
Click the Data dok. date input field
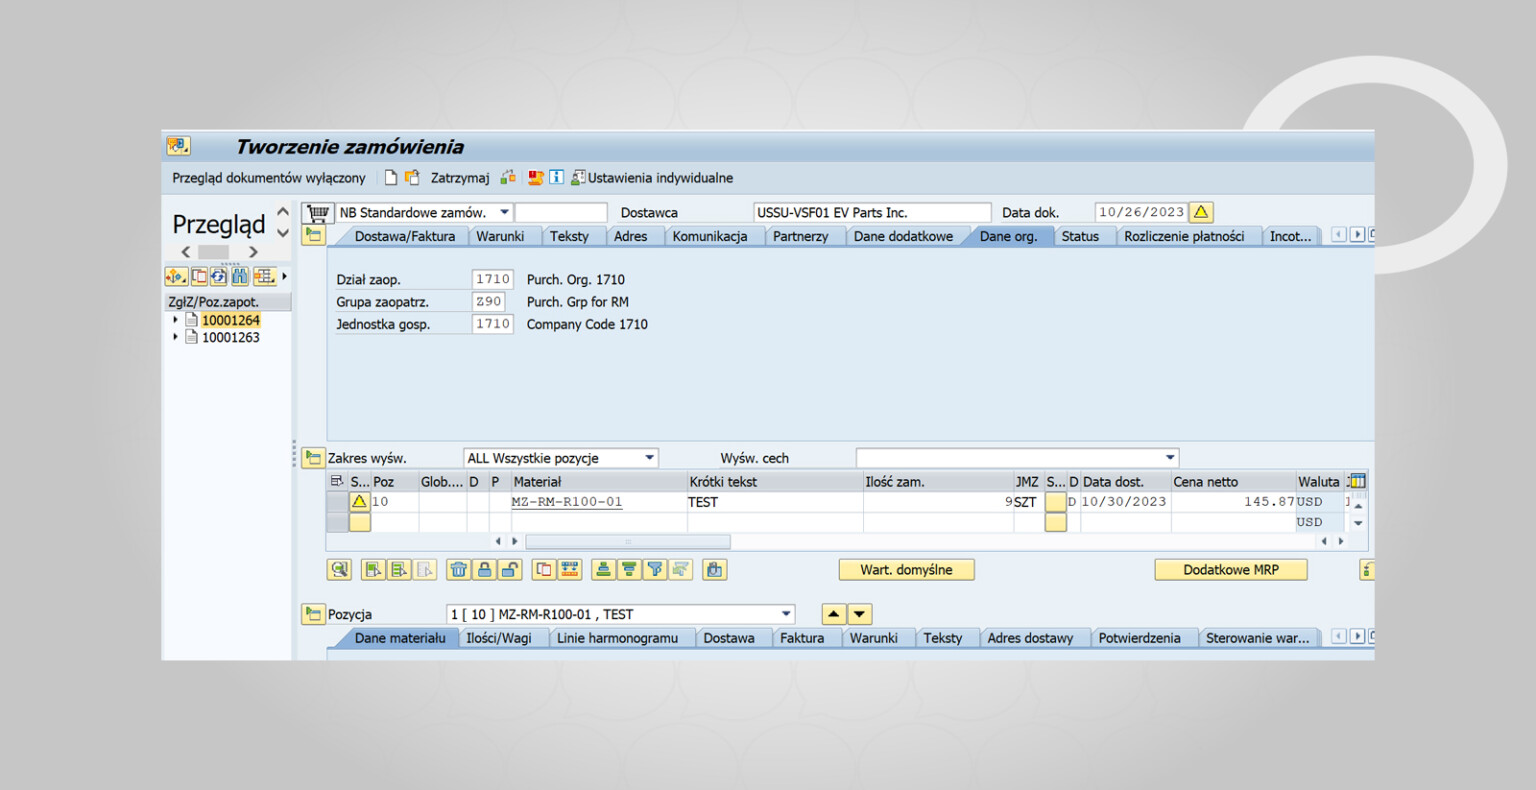click(1141, 213)
